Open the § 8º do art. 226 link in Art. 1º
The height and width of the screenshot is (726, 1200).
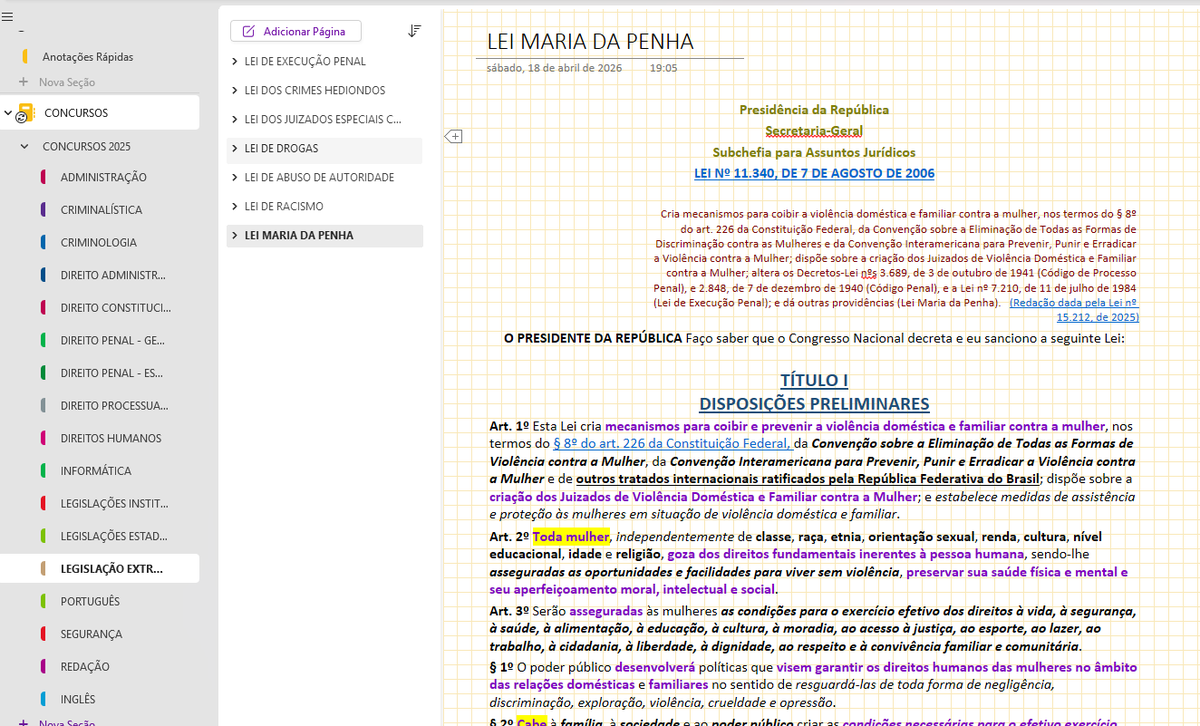point(673,442)
